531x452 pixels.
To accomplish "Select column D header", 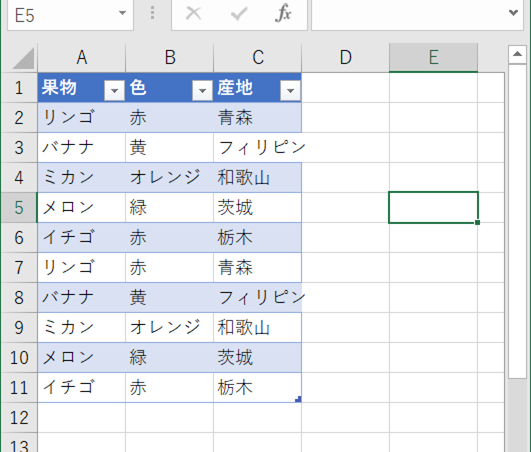I will click(345, 58).
